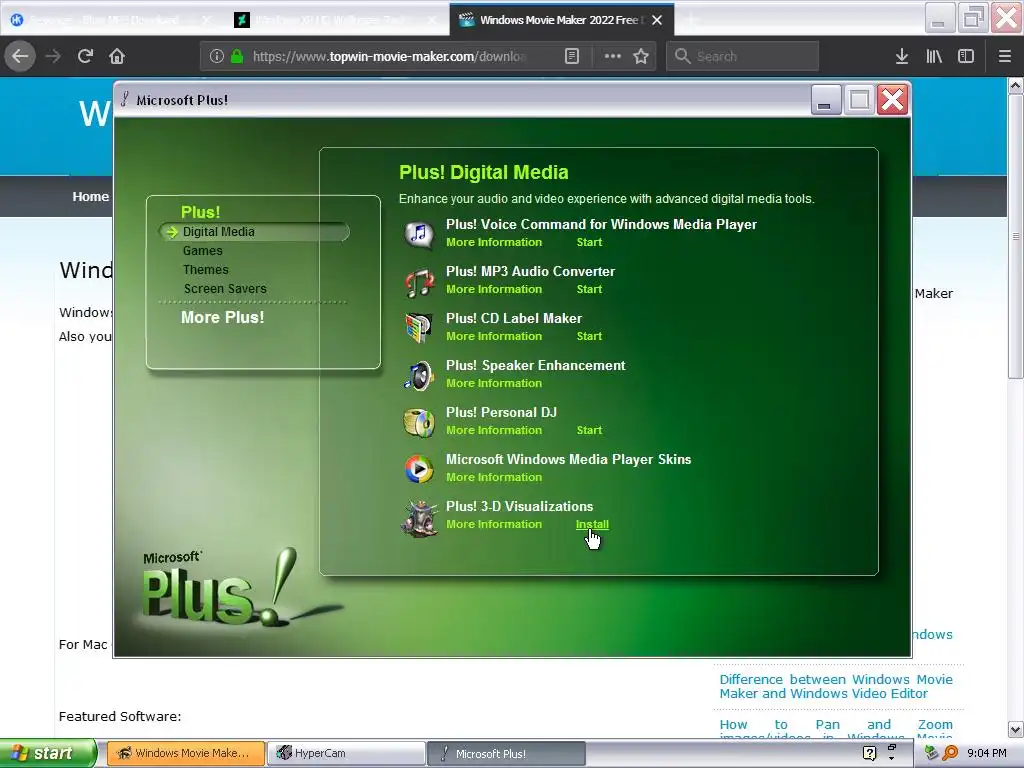Click Start for CD Label Maker
This screenshot has width=1024, height=768.
(589, 336)
